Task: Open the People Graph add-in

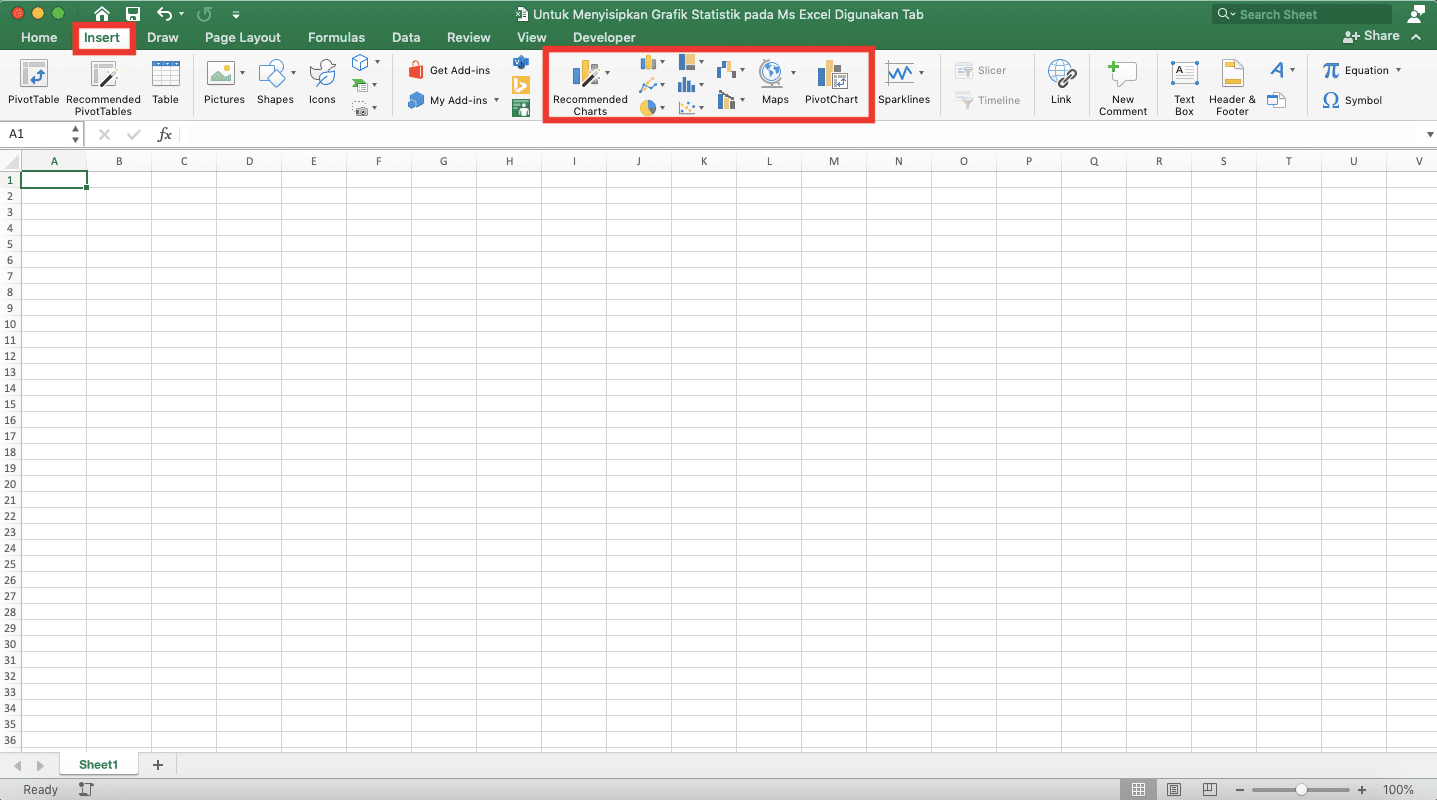Action: point(520,108)
